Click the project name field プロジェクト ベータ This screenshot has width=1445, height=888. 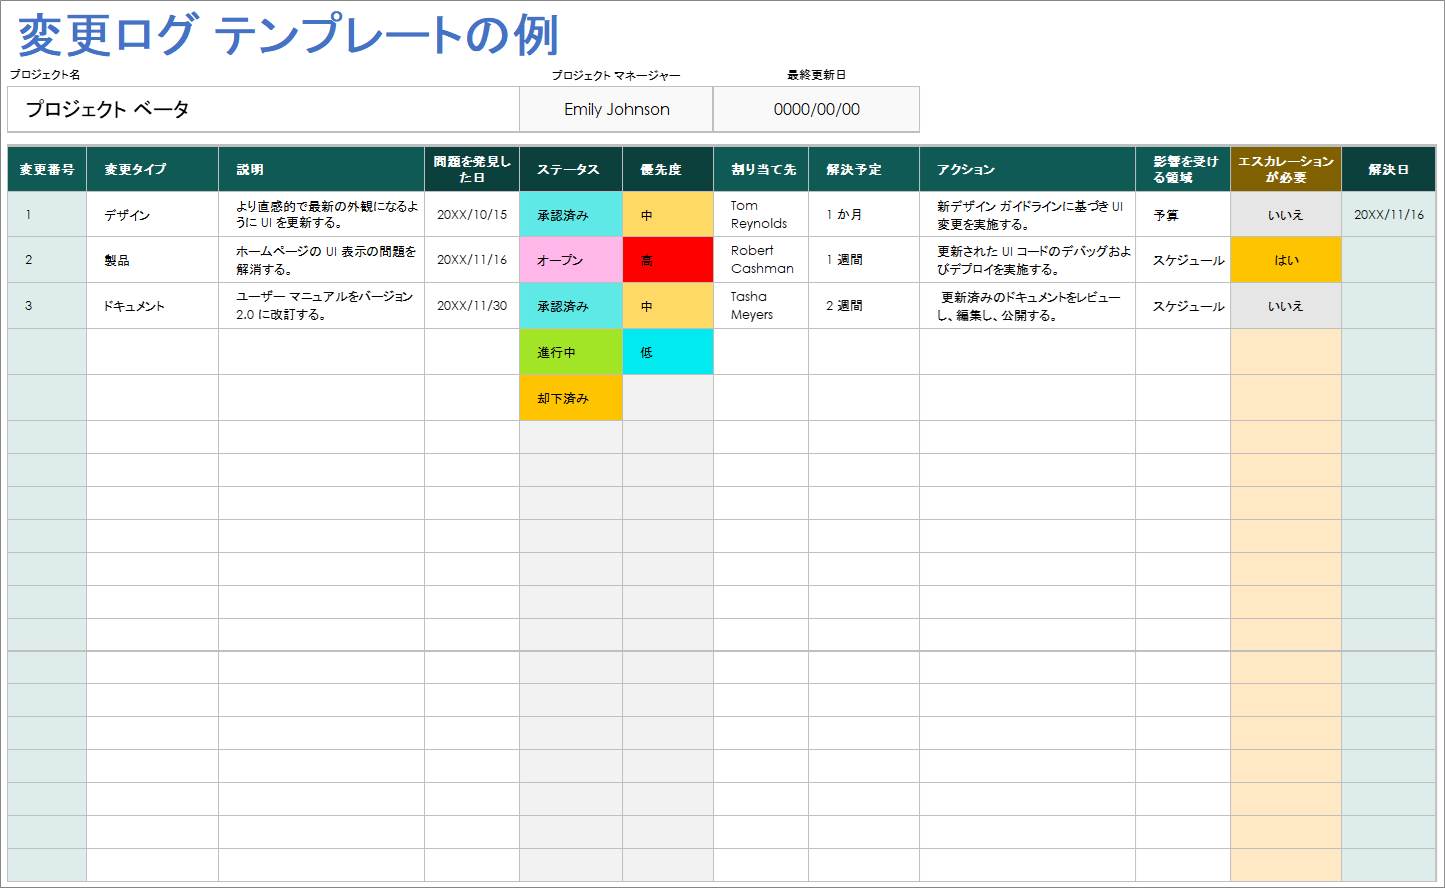[263, 109]
